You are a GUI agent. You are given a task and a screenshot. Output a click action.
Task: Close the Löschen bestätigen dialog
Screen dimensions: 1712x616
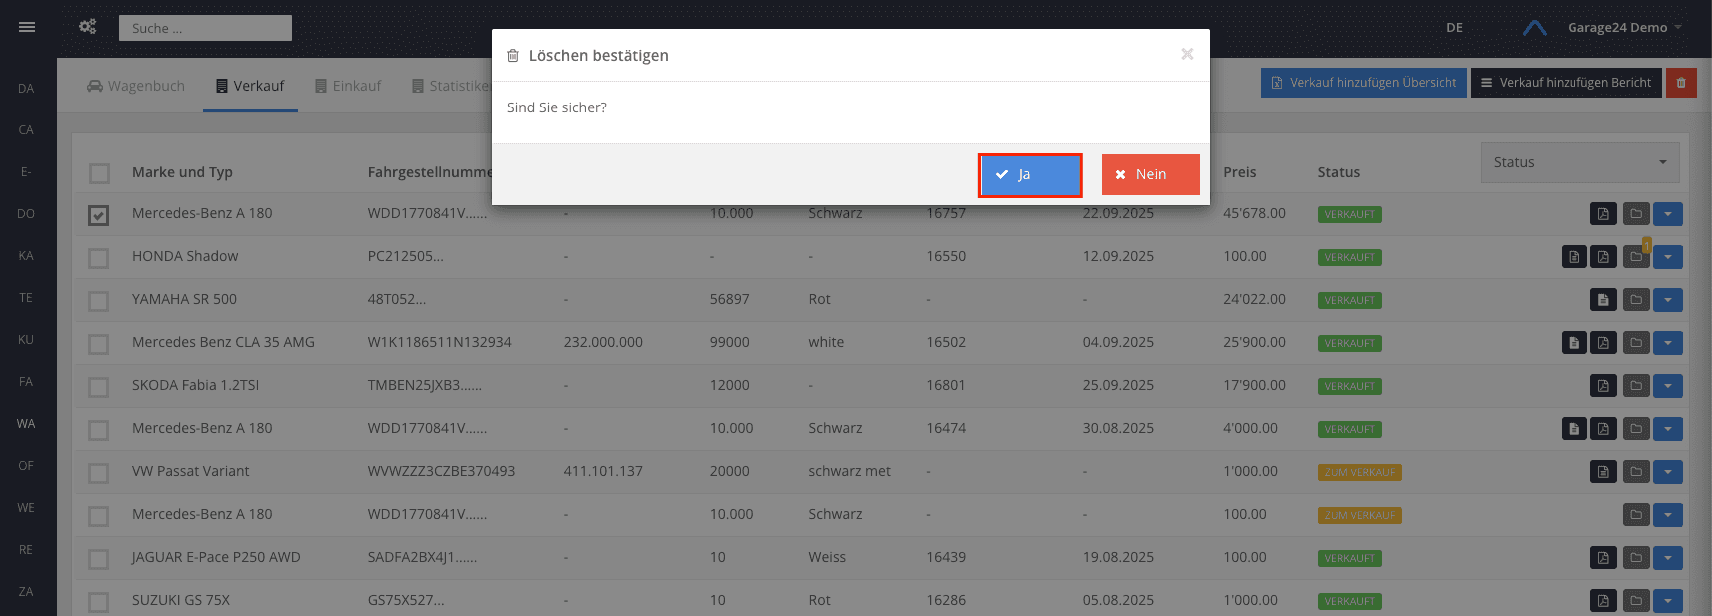(x=1187, y=54)
